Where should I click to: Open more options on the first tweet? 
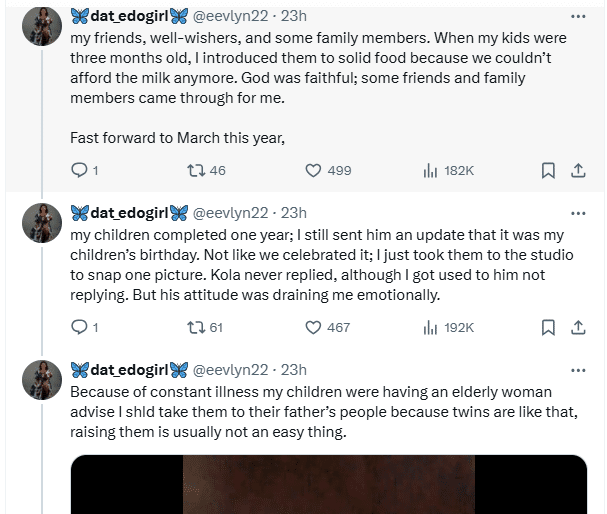(578, 16)
